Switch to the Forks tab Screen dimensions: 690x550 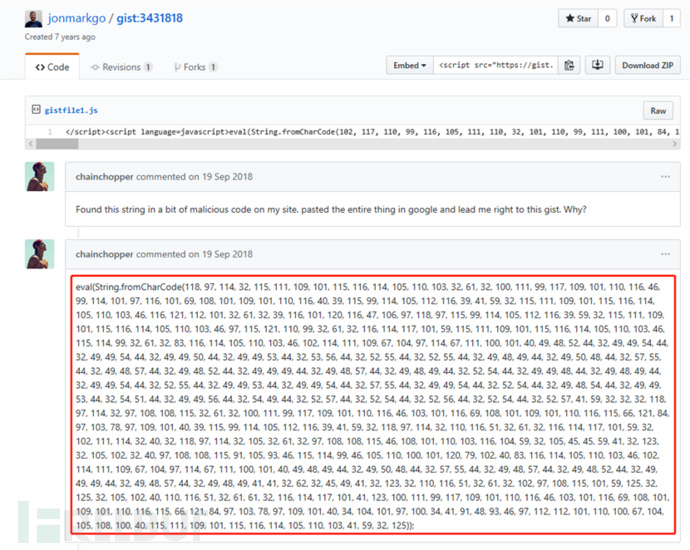click(195, 67)
